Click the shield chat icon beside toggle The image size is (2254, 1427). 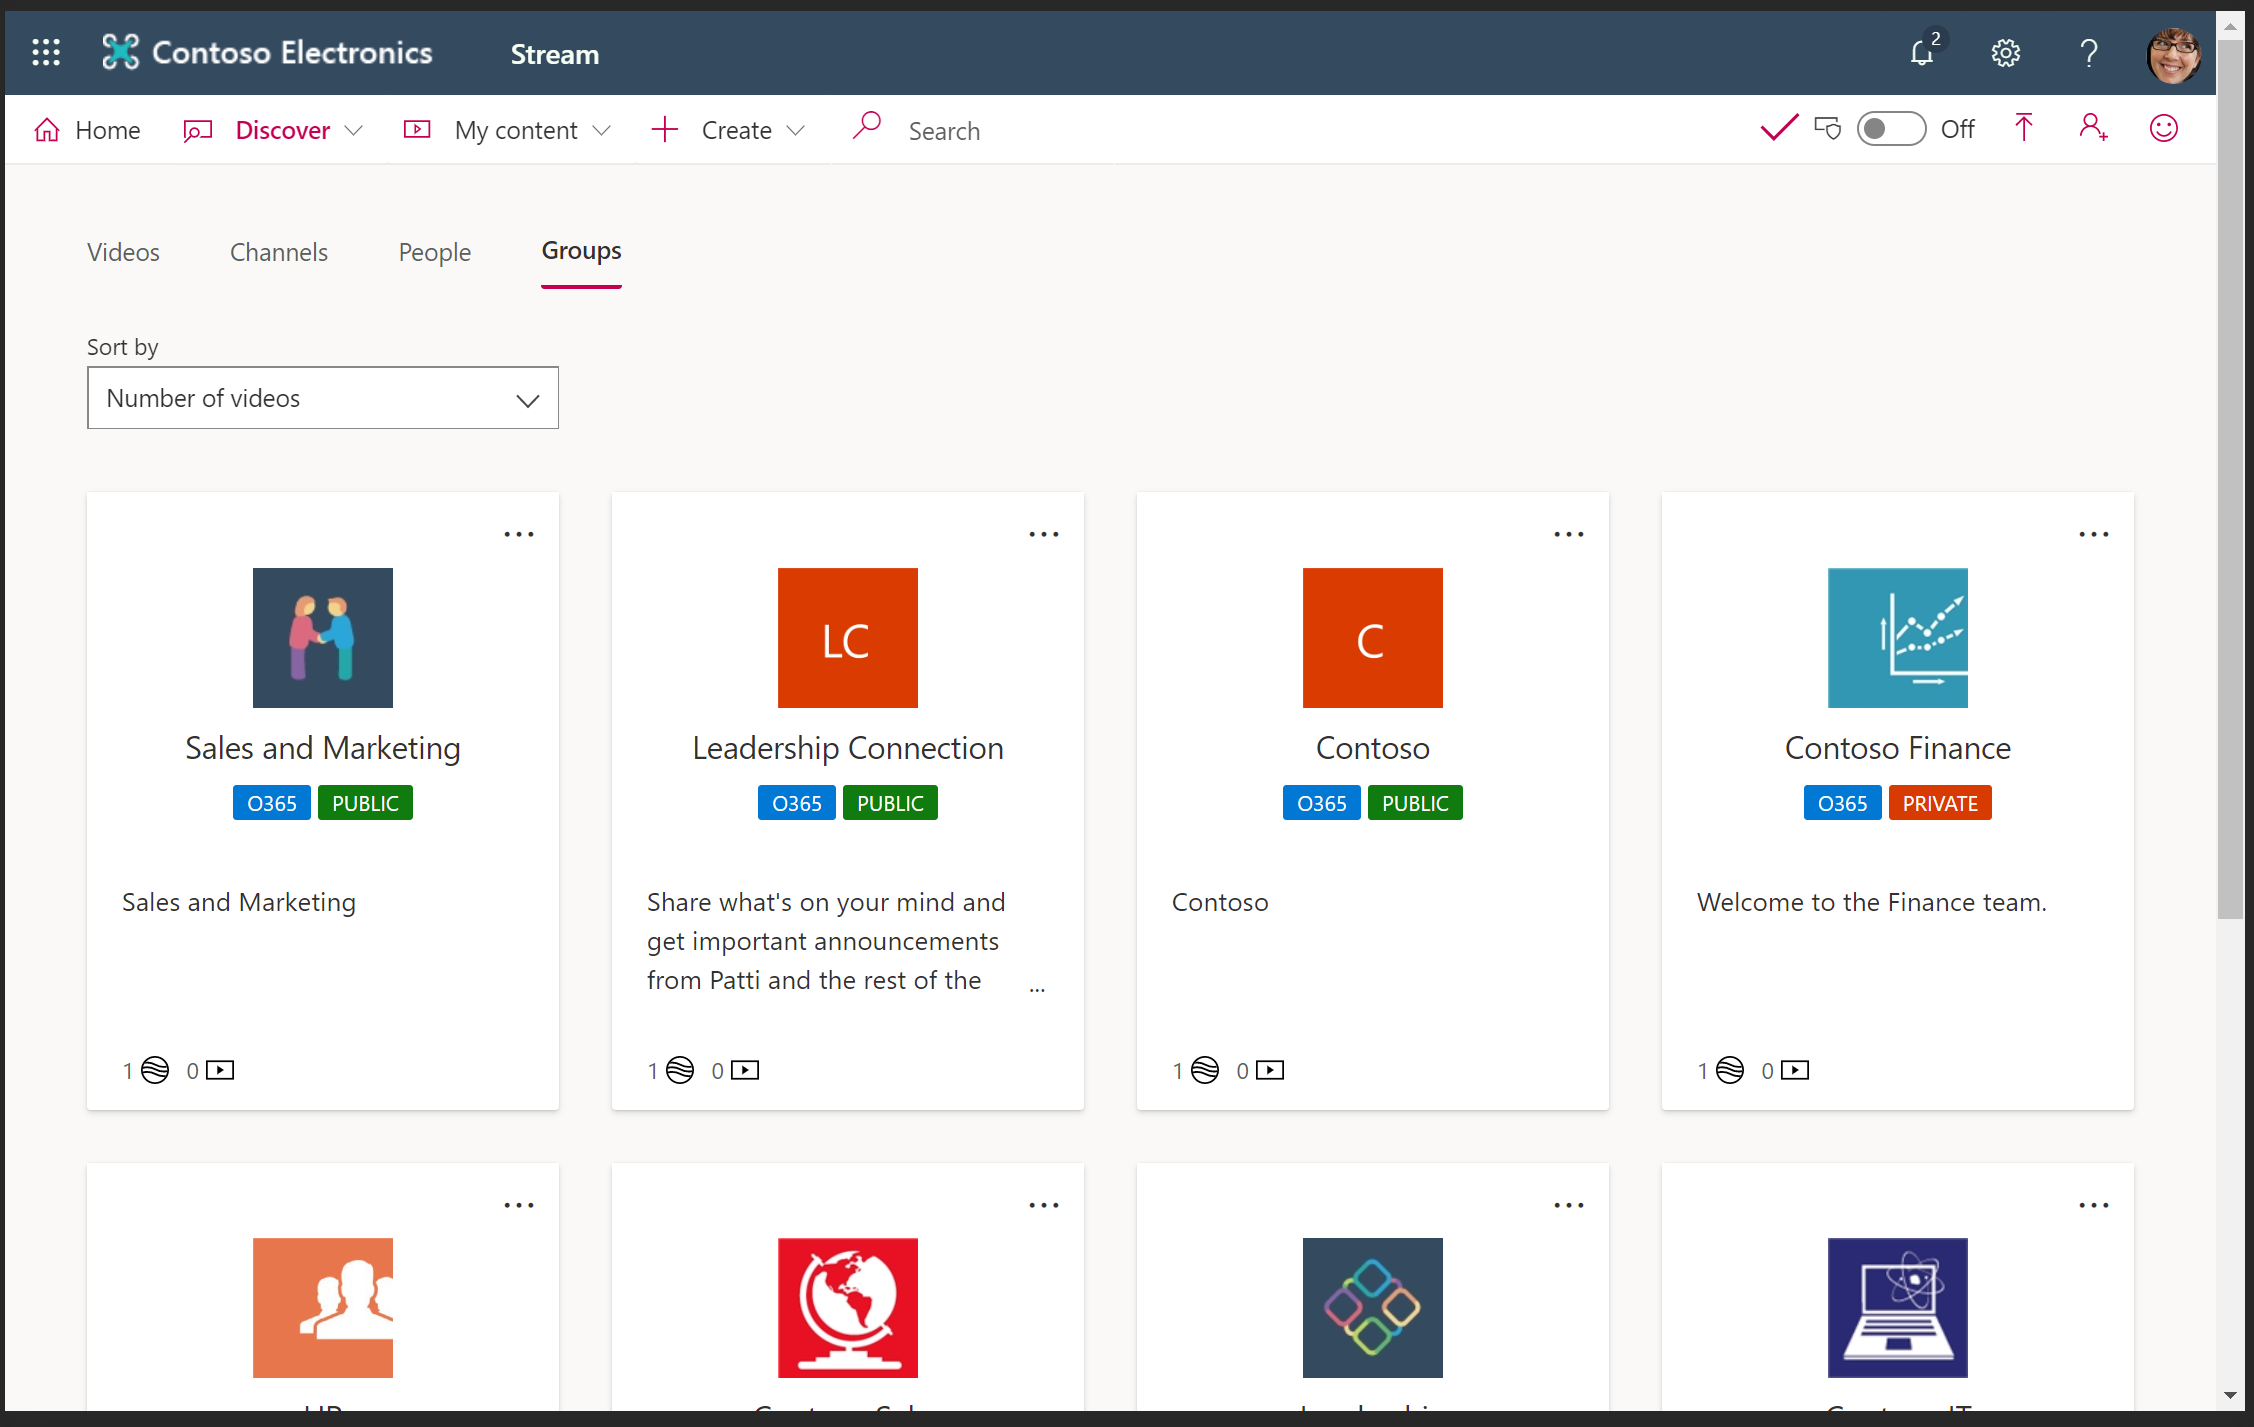(1828, 129)
